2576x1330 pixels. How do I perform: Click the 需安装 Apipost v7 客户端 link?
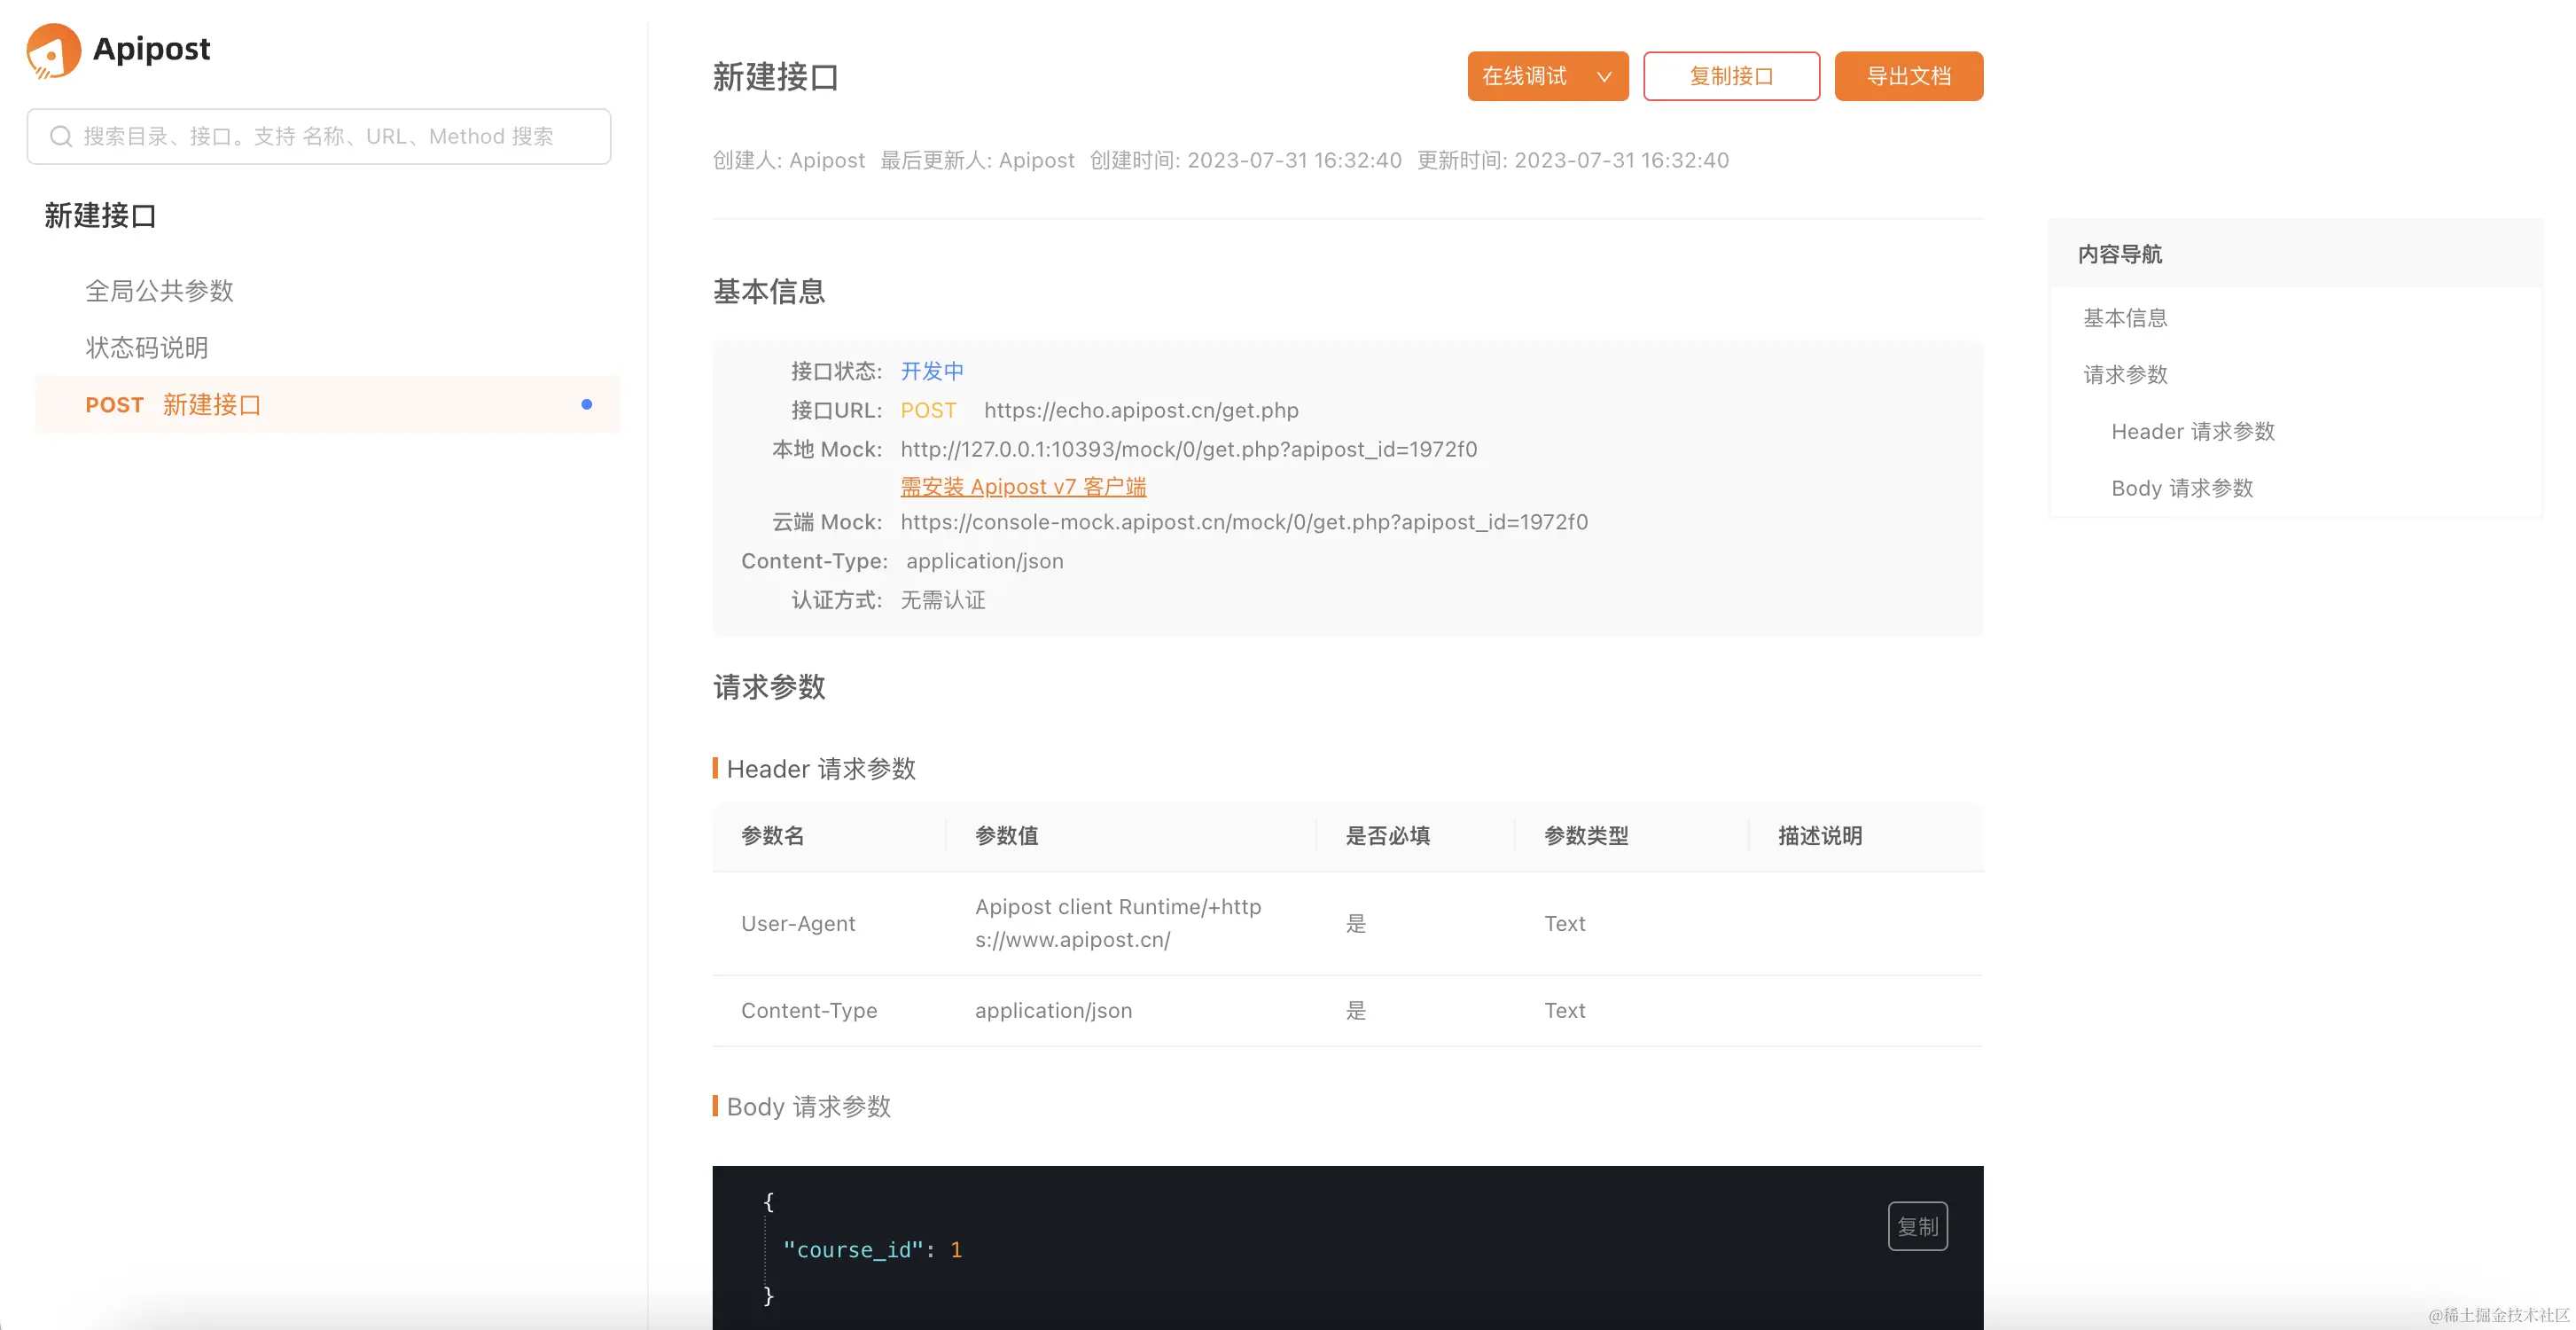click(1023, 487)
